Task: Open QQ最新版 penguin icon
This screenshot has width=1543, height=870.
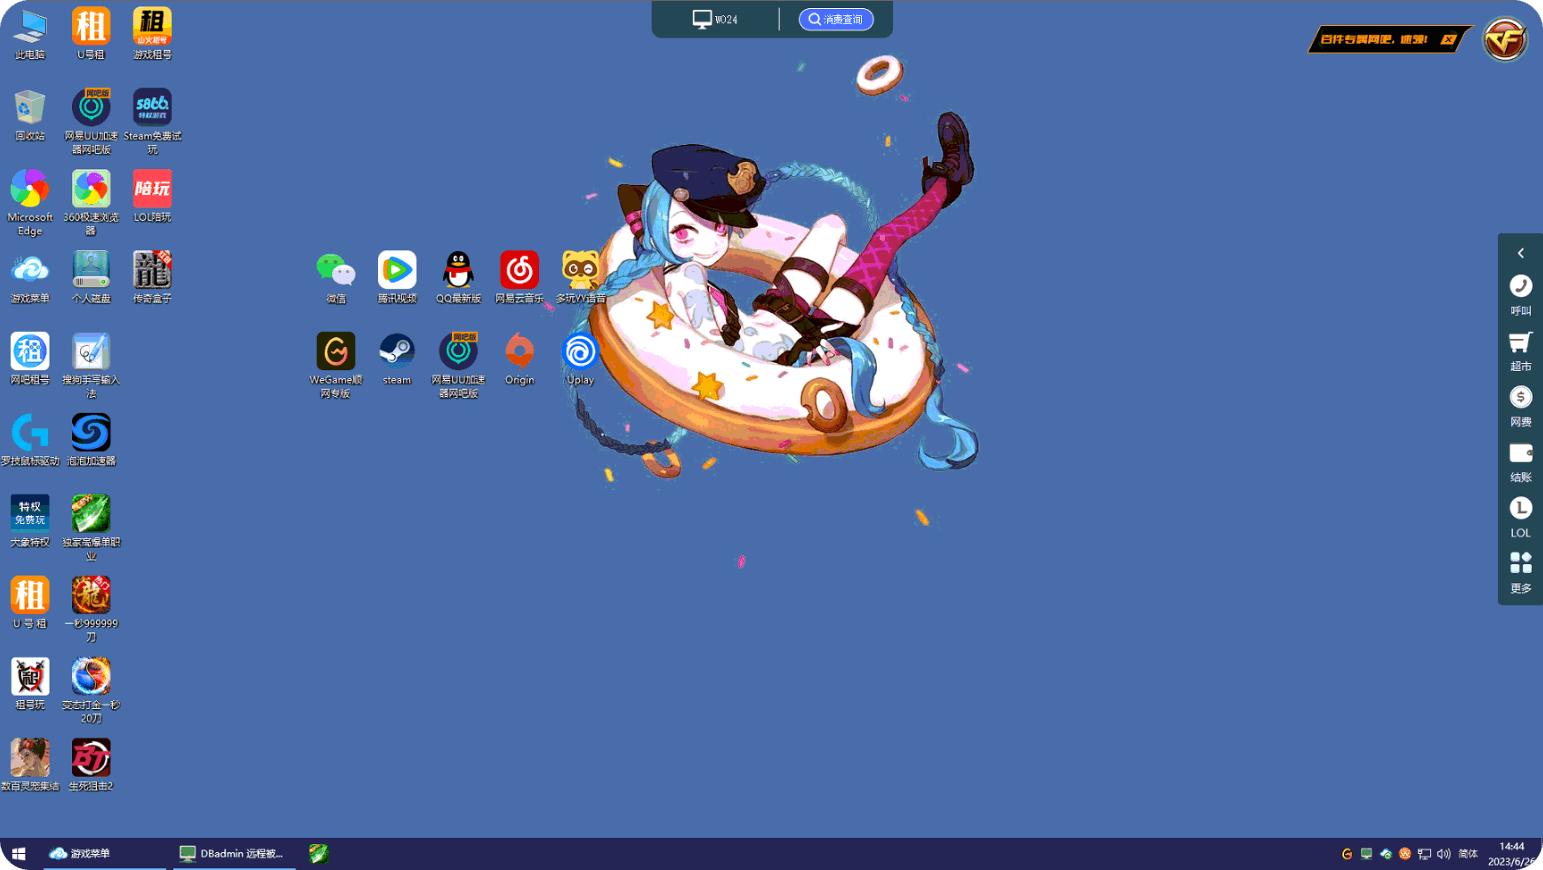Action: click(x=458, y=277)
